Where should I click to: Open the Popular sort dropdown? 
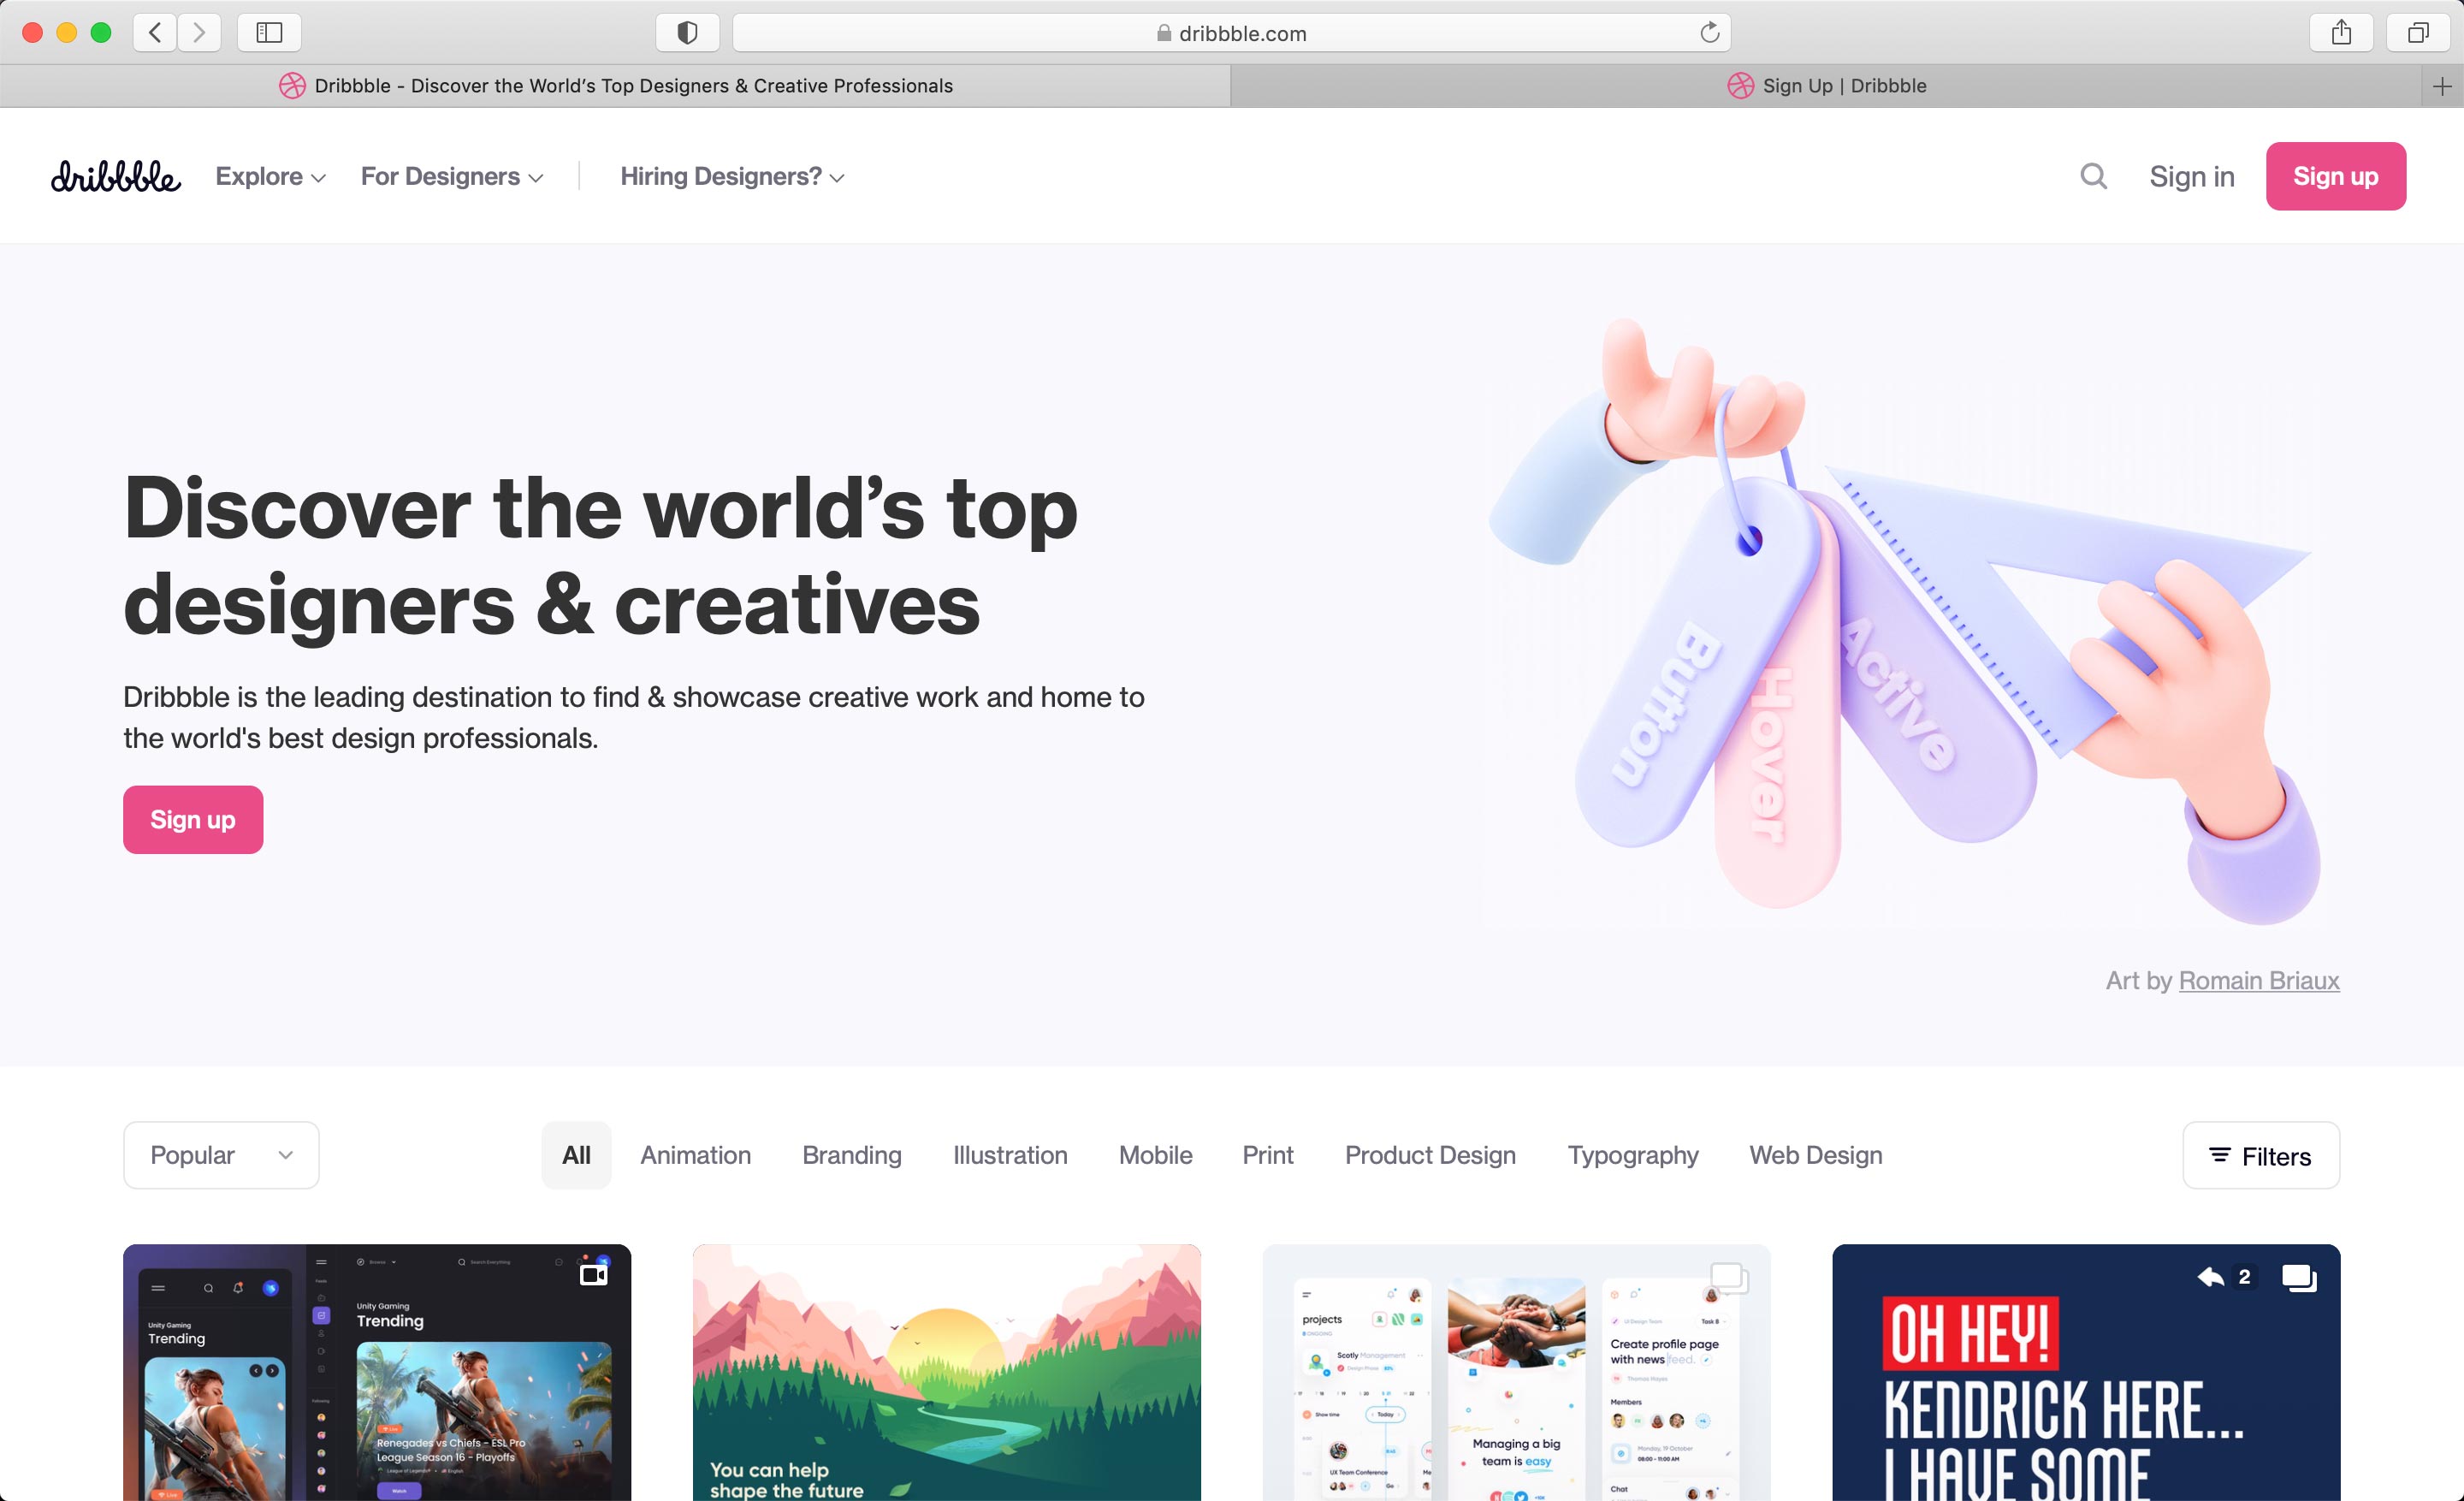click(x=221, y=1155)
